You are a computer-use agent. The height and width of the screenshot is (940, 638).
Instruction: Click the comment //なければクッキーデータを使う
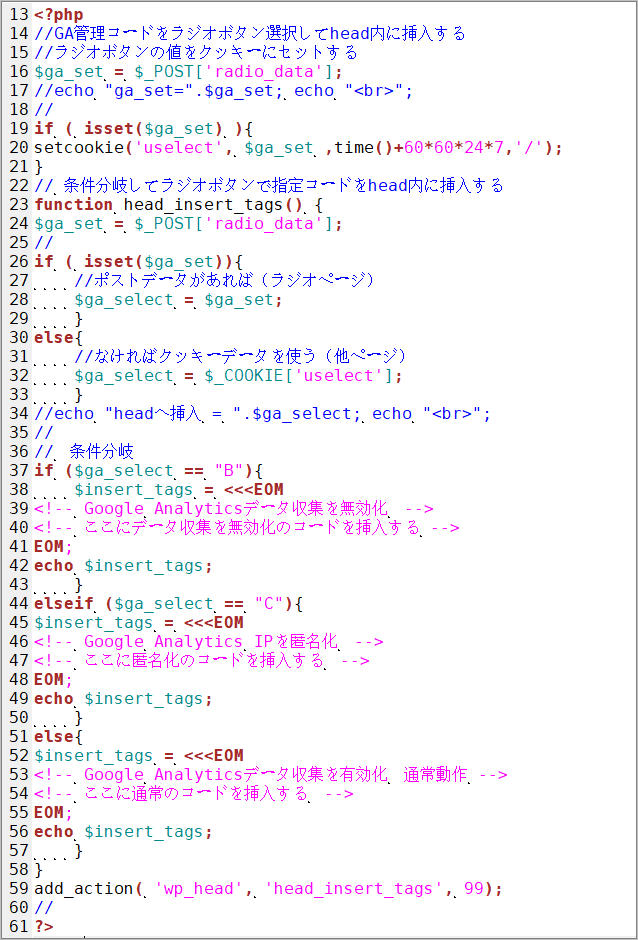(x=240, y=357)
